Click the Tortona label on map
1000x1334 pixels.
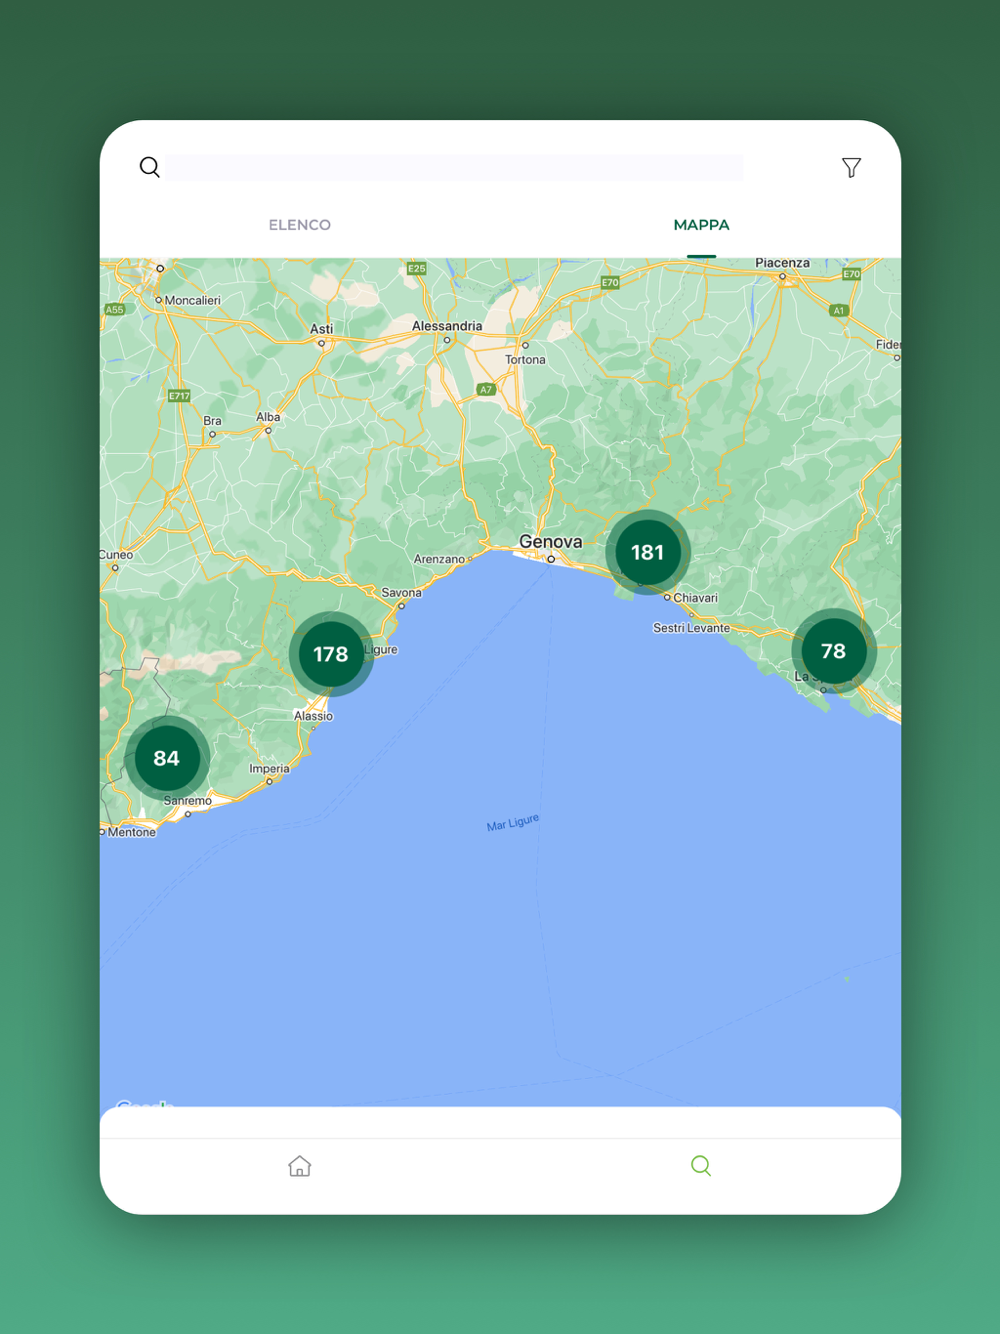pos(525,360)
